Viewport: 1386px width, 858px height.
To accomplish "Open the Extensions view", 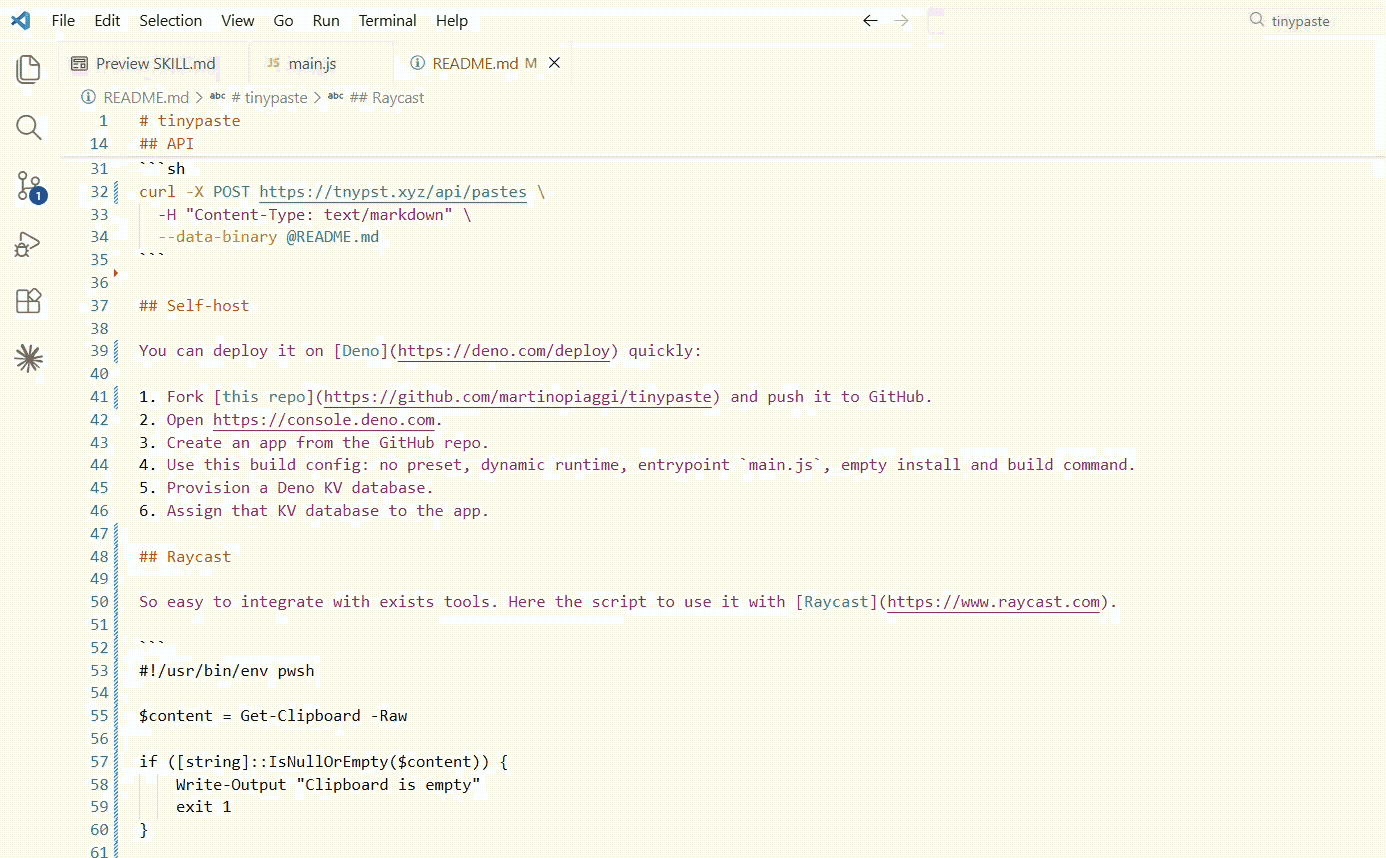I will (29, 301).
